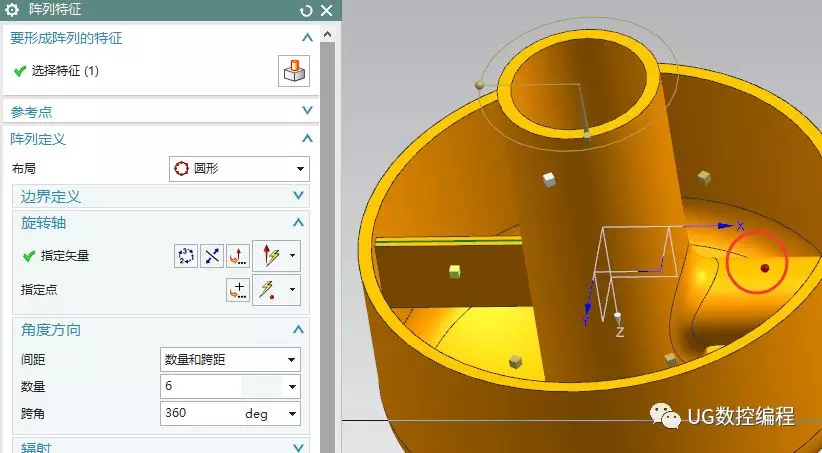Open the point dialog icon
The height and width of the screenshot is (453, 822).
click(238, 289)
